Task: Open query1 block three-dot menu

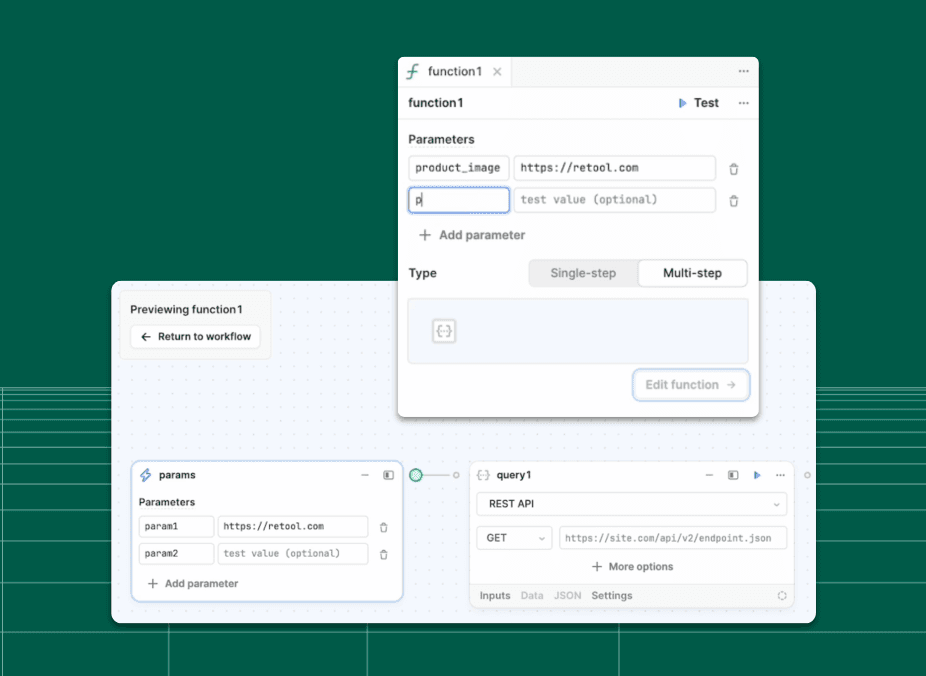Action: (x=780, y=476)
